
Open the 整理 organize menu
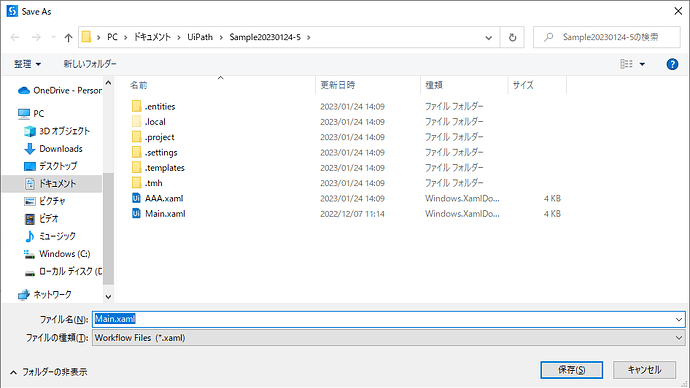click(27, 64)
